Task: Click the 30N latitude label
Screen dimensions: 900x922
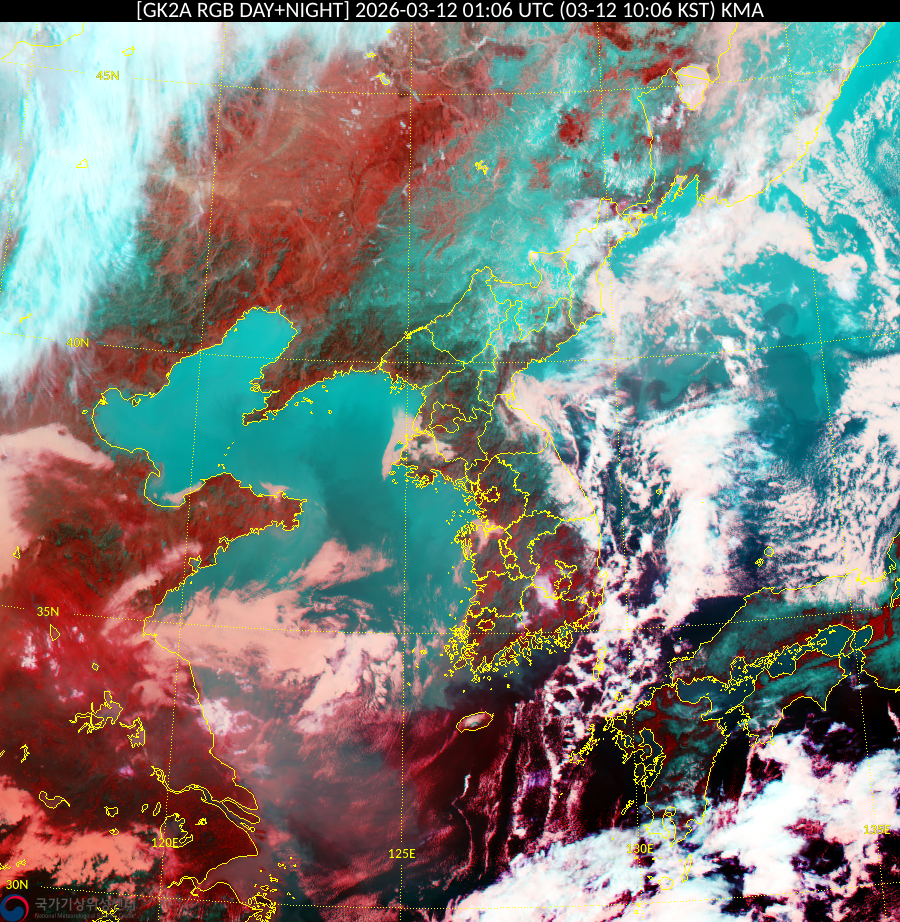Action: pyautogui.click(x=18, y=885)
